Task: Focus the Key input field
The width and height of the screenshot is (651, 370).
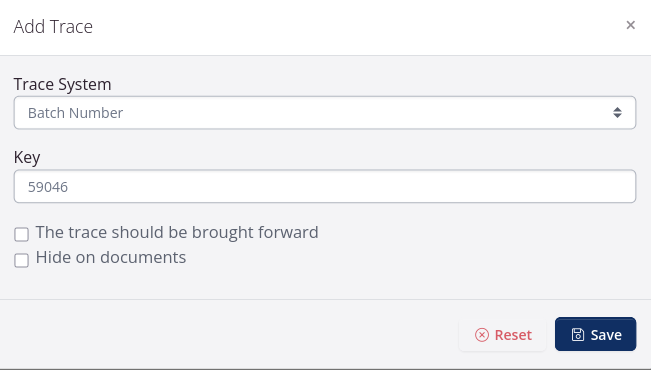Action: 325,186
